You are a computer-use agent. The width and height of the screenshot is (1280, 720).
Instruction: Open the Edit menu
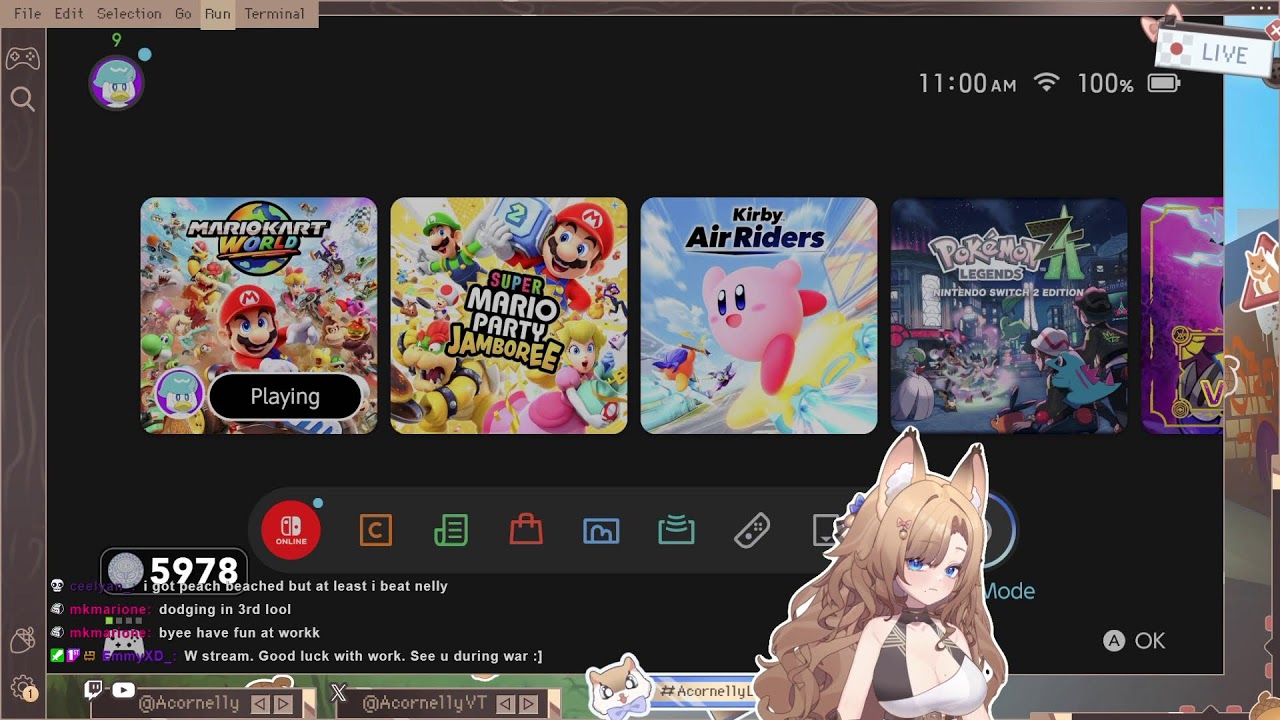click(69, 14)
